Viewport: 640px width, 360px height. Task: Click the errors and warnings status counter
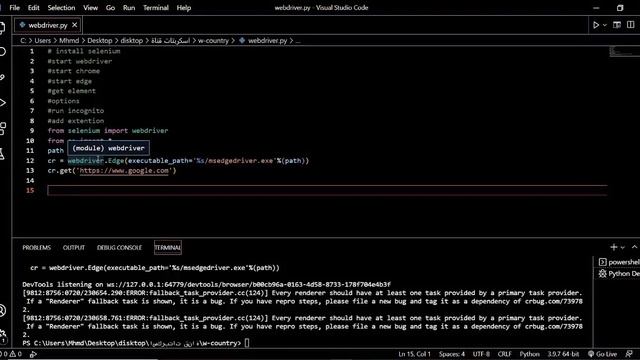(11, 354)
